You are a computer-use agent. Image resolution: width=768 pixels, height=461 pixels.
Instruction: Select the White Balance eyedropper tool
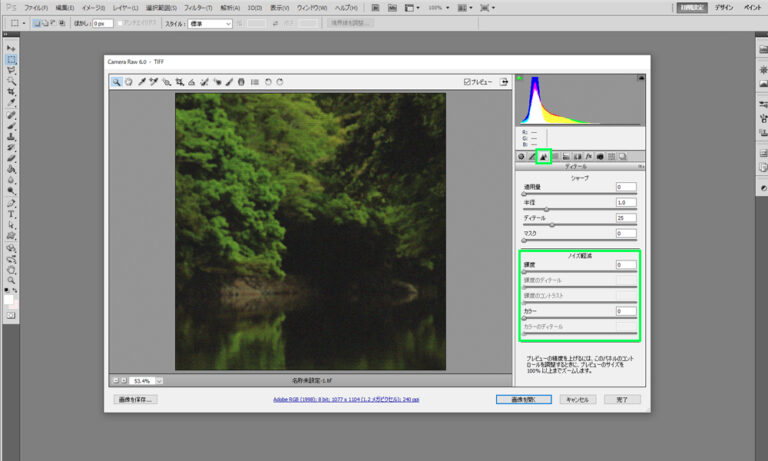(142, 82)
